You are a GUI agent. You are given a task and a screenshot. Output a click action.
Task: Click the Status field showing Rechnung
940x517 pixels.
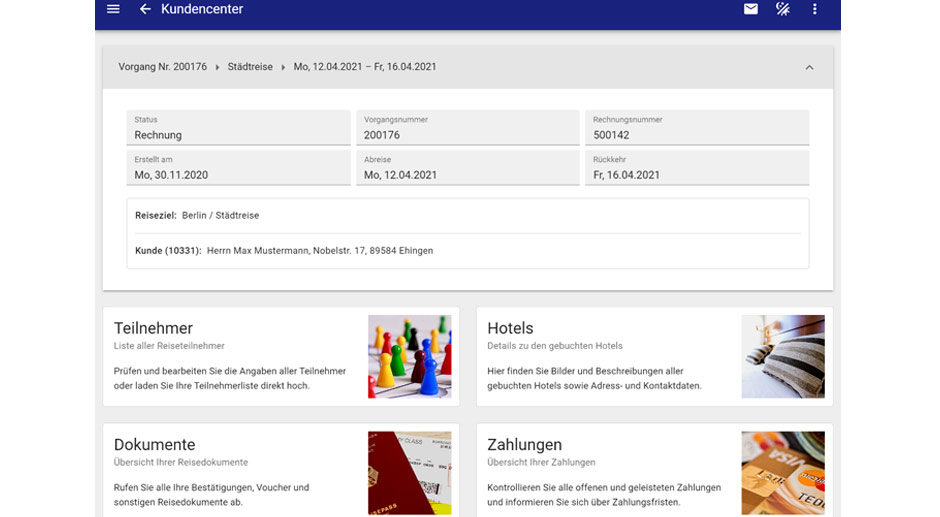238,129
